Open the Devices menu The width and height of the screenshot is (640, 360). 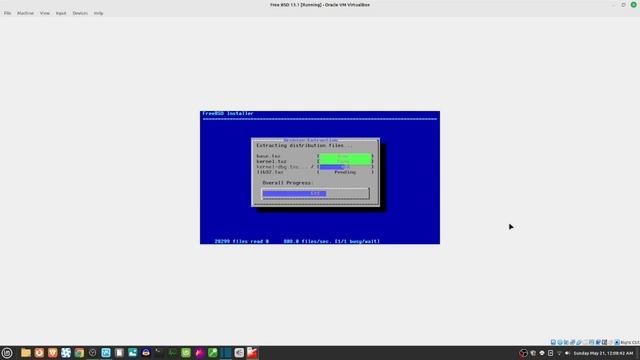coord(80,13)
